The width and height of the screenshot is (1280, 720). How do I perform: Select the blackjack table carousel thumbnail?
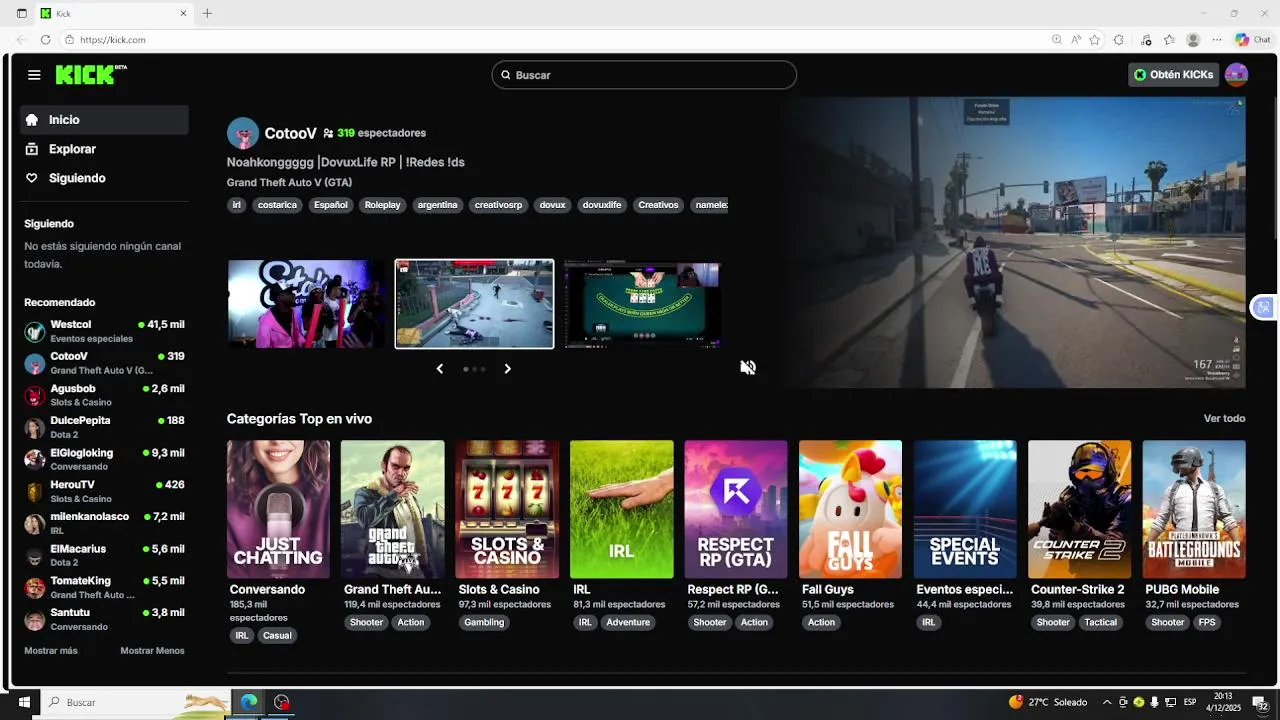pyautogui.click(x=642, y=304)
